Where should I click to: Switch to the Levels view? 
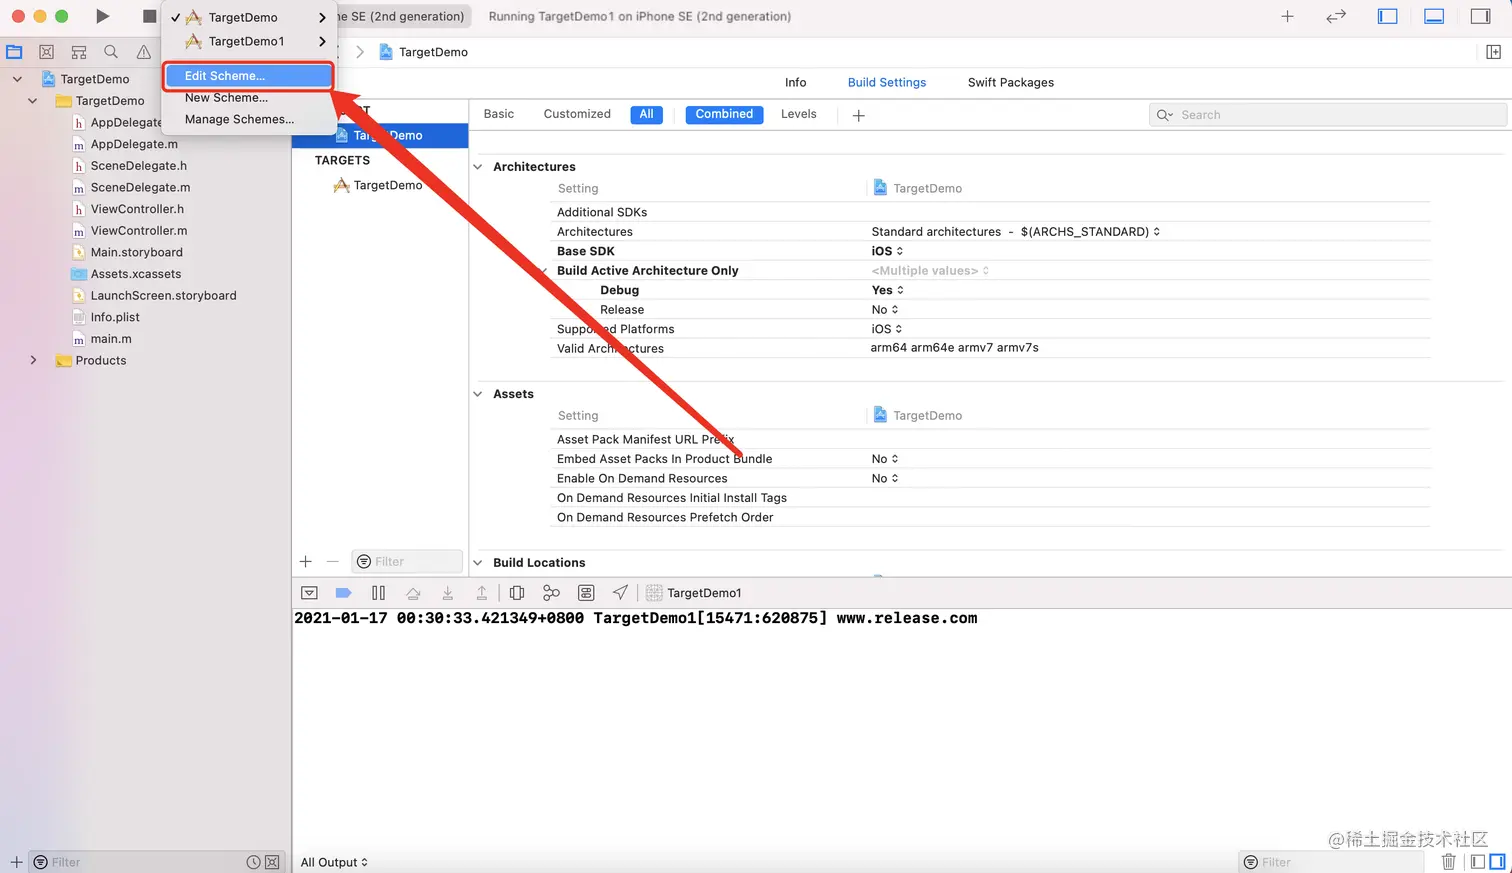coord(799,114)
